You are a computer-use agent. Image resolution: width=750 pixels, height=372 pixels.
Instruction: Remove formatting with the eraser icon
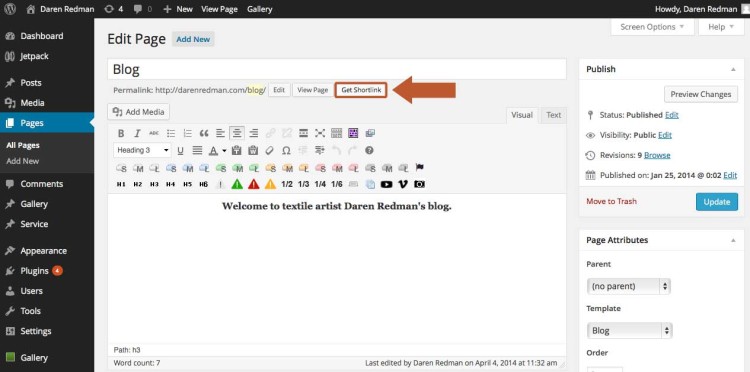pyautogui.click(x=269, y=151)
